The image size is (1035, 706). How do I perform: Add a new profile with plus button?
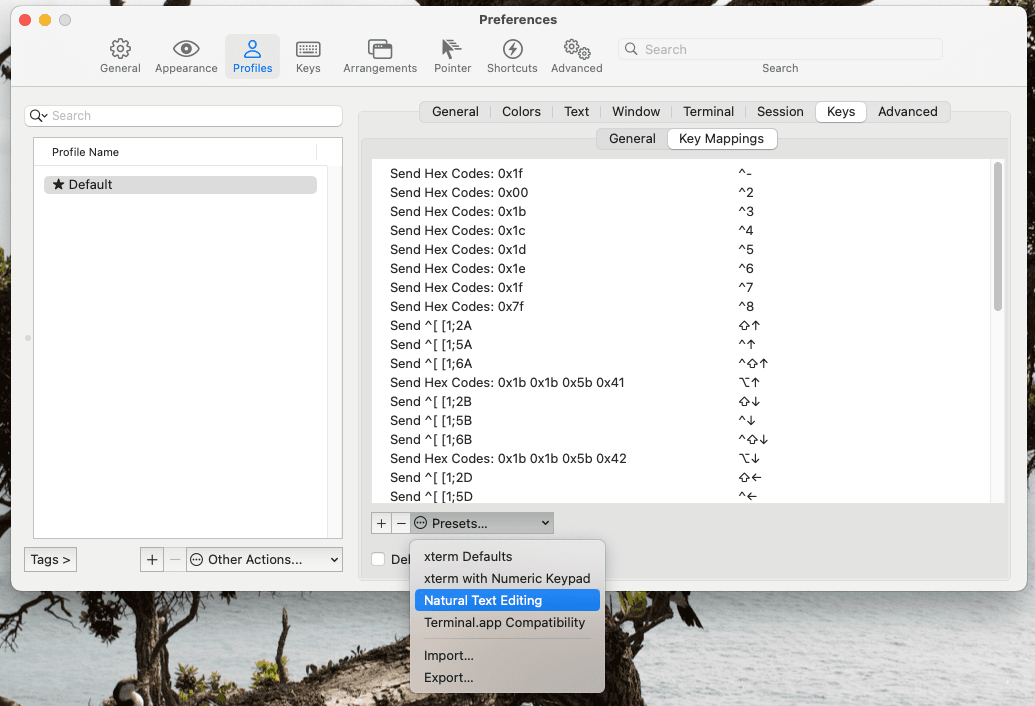pyautogui.click(x=152, y=560)
